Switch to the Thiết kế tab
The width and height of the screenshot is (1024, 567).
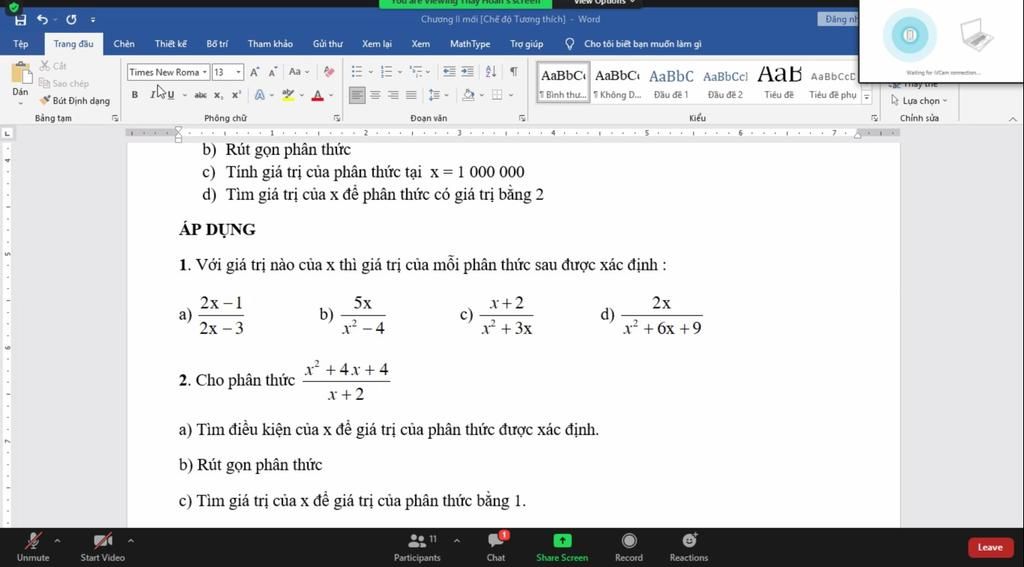pyautogui.click(x=170, y=44)
